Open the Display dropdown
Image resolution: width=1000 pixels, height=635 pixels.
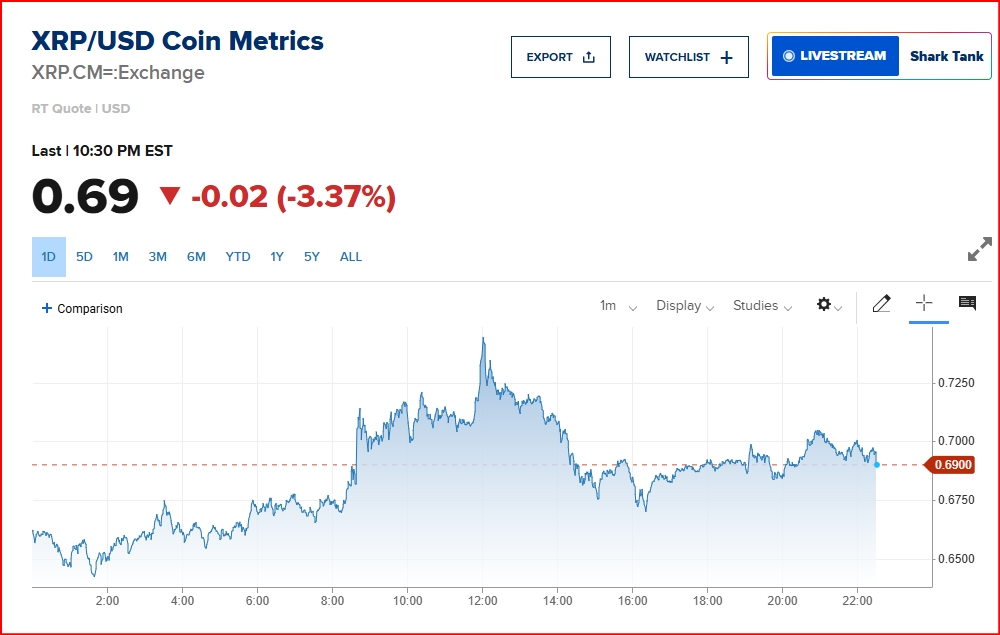(685, 306)
